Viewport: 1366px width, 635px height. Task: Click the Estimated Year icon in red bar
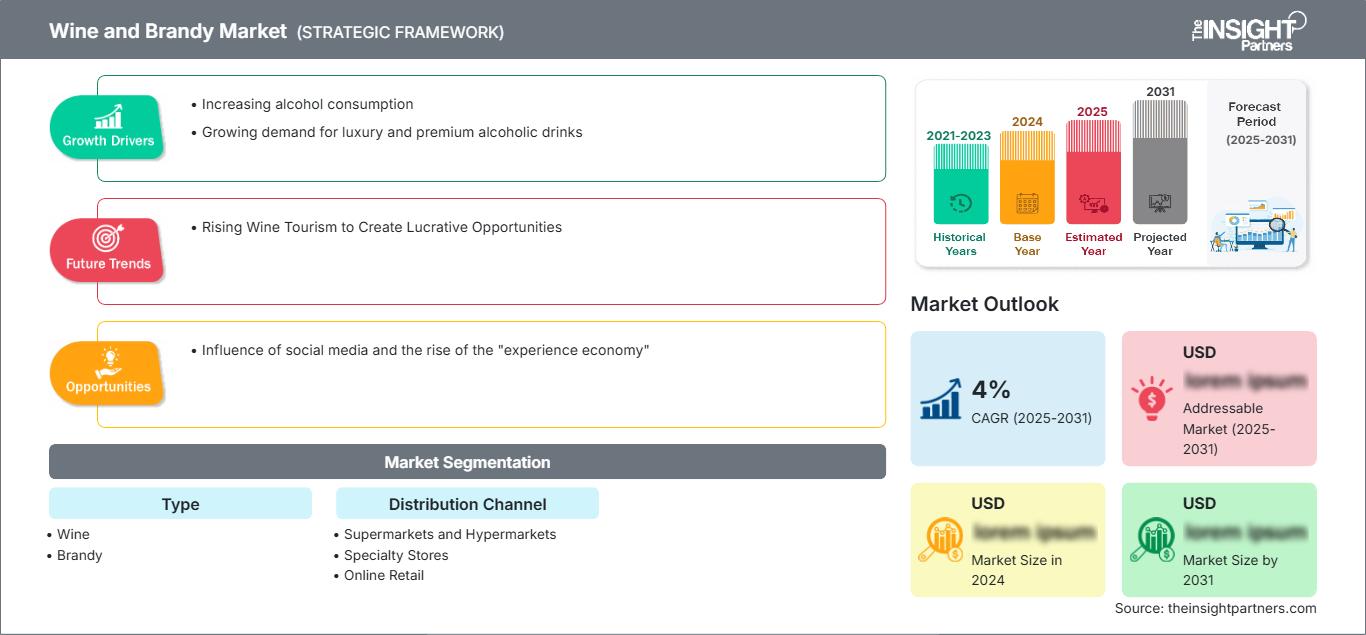click(1093, 204)
